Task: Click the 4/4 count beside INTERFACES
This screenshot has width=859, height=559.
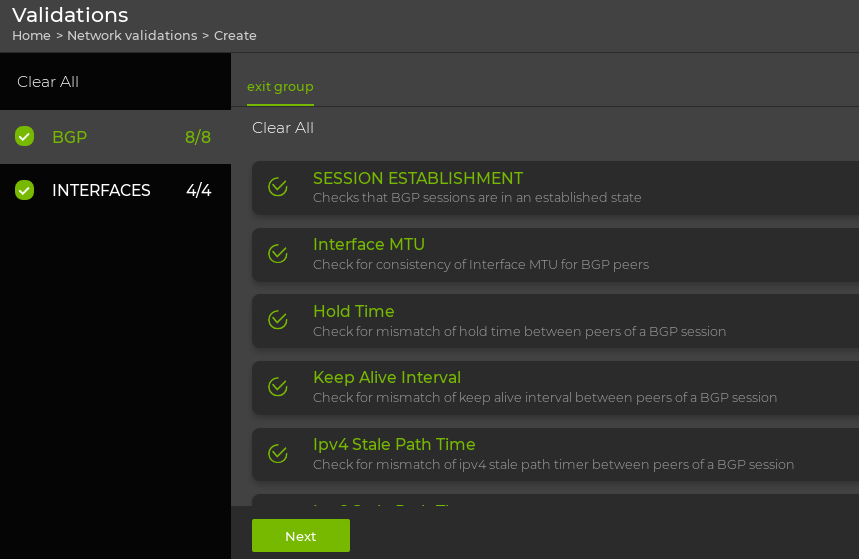Action: tap(198, 190)
